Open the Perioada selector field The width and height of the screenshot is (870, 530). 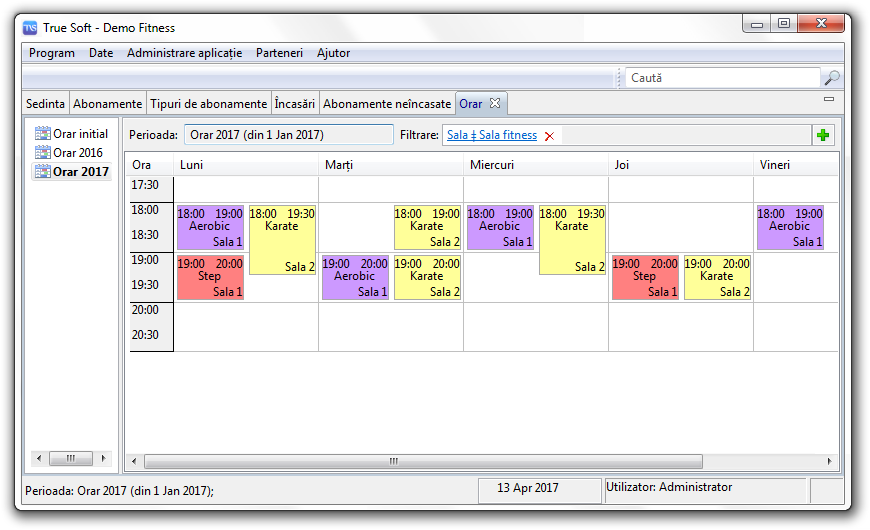coord(289,135)
